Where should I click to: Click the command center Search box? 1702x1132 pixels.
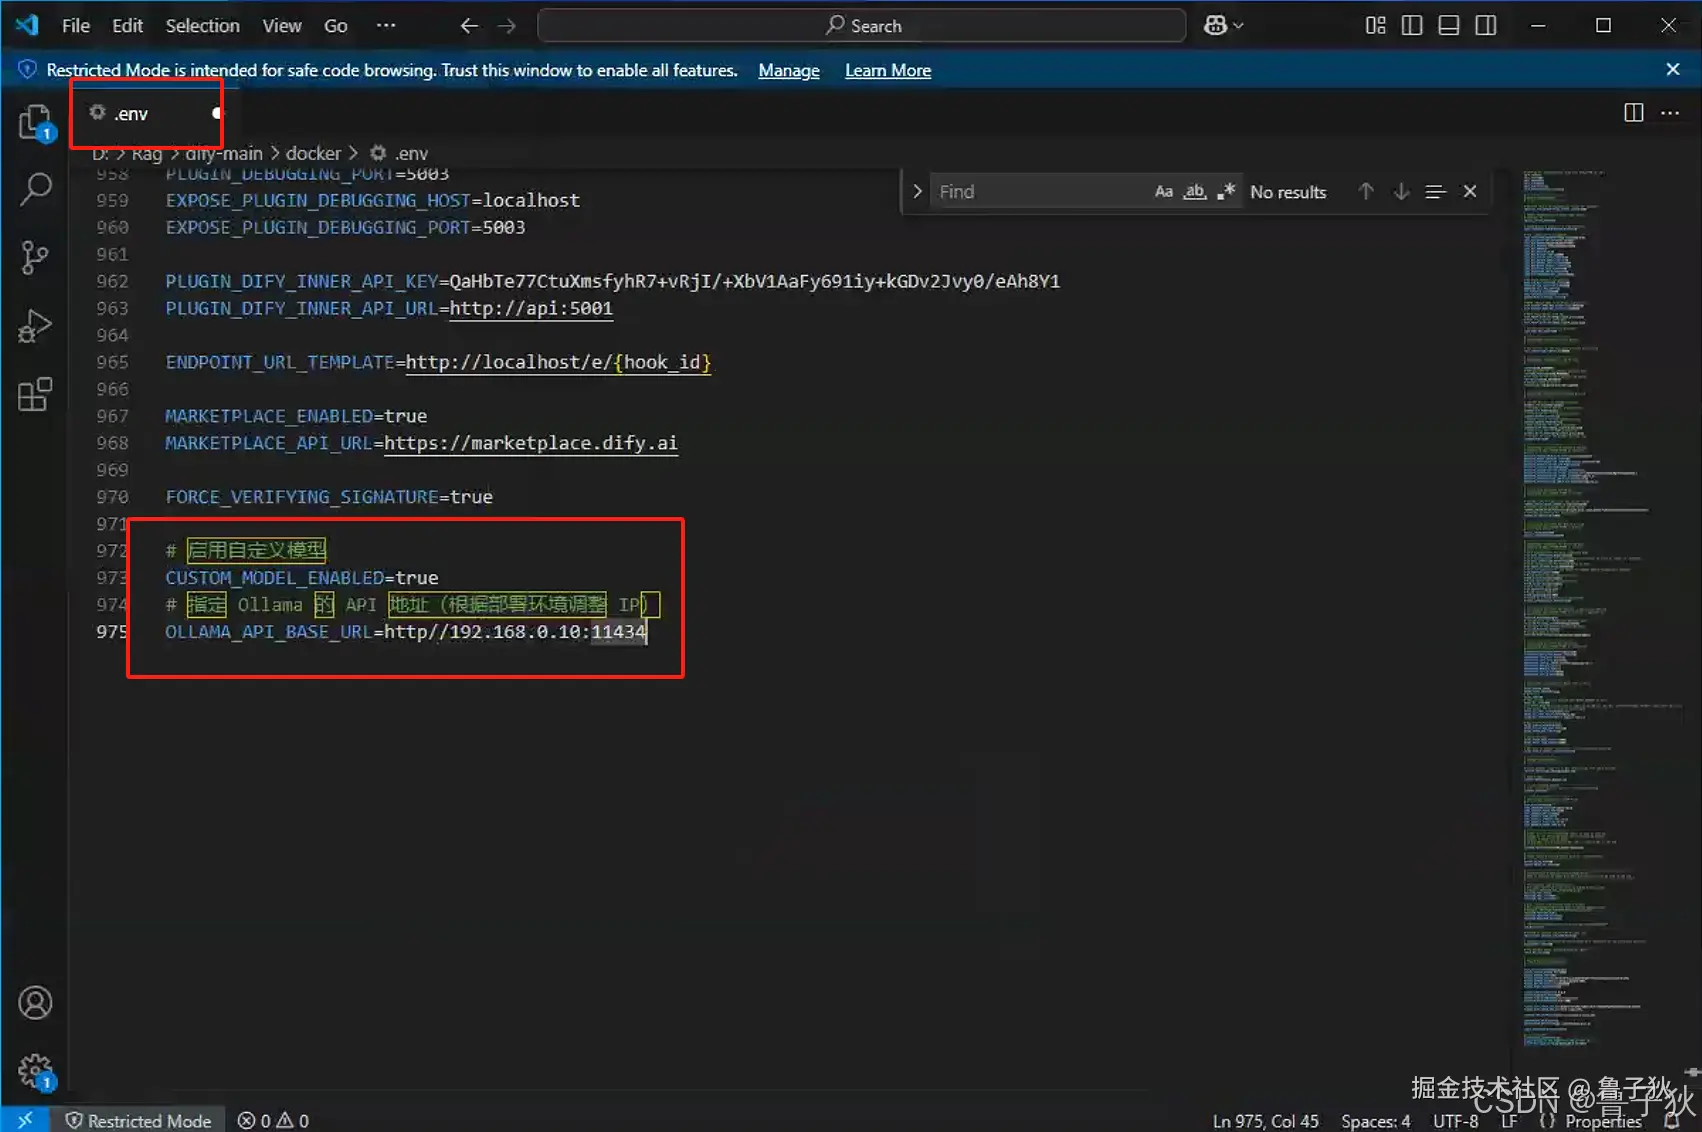pyautogui.click(x=862, y=26)
